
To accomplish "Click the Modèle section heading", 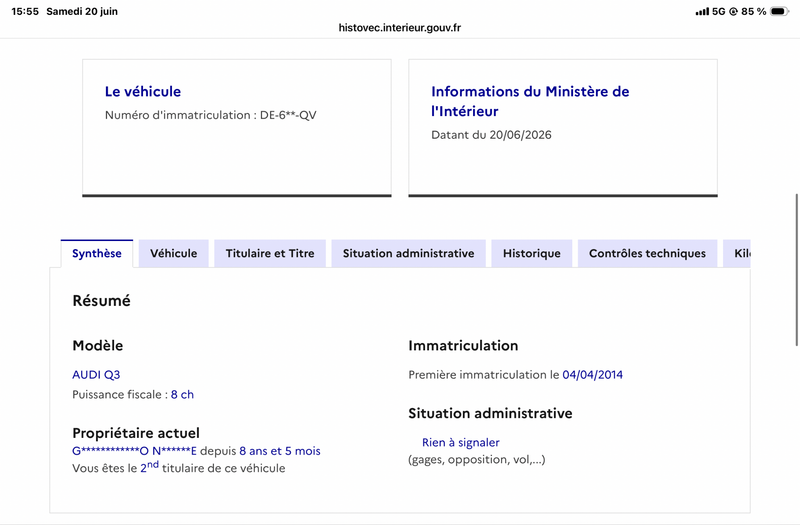I will tap(98, 345).
